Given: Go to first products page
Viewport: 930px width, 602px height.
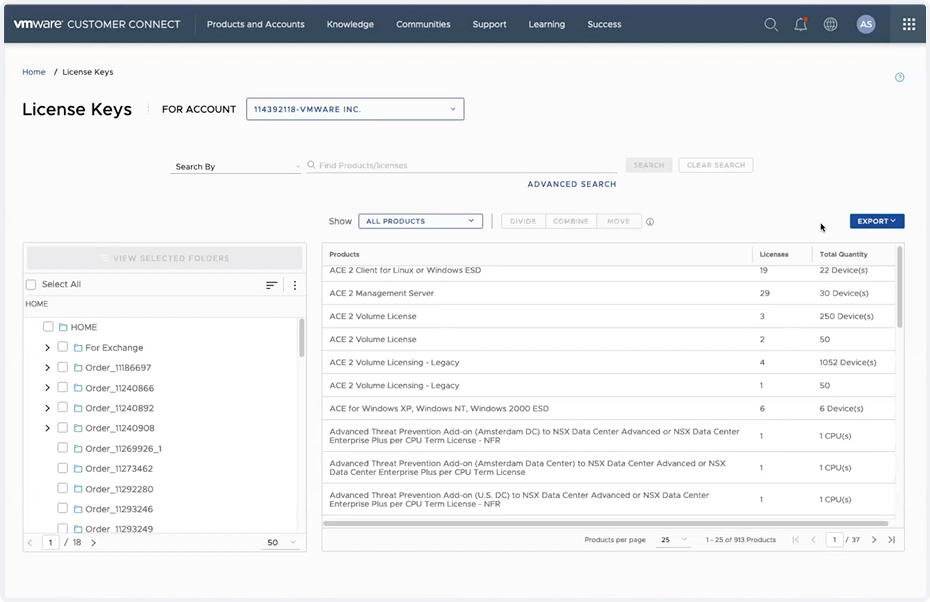Looking at the screenshot, I should point(795,540).
